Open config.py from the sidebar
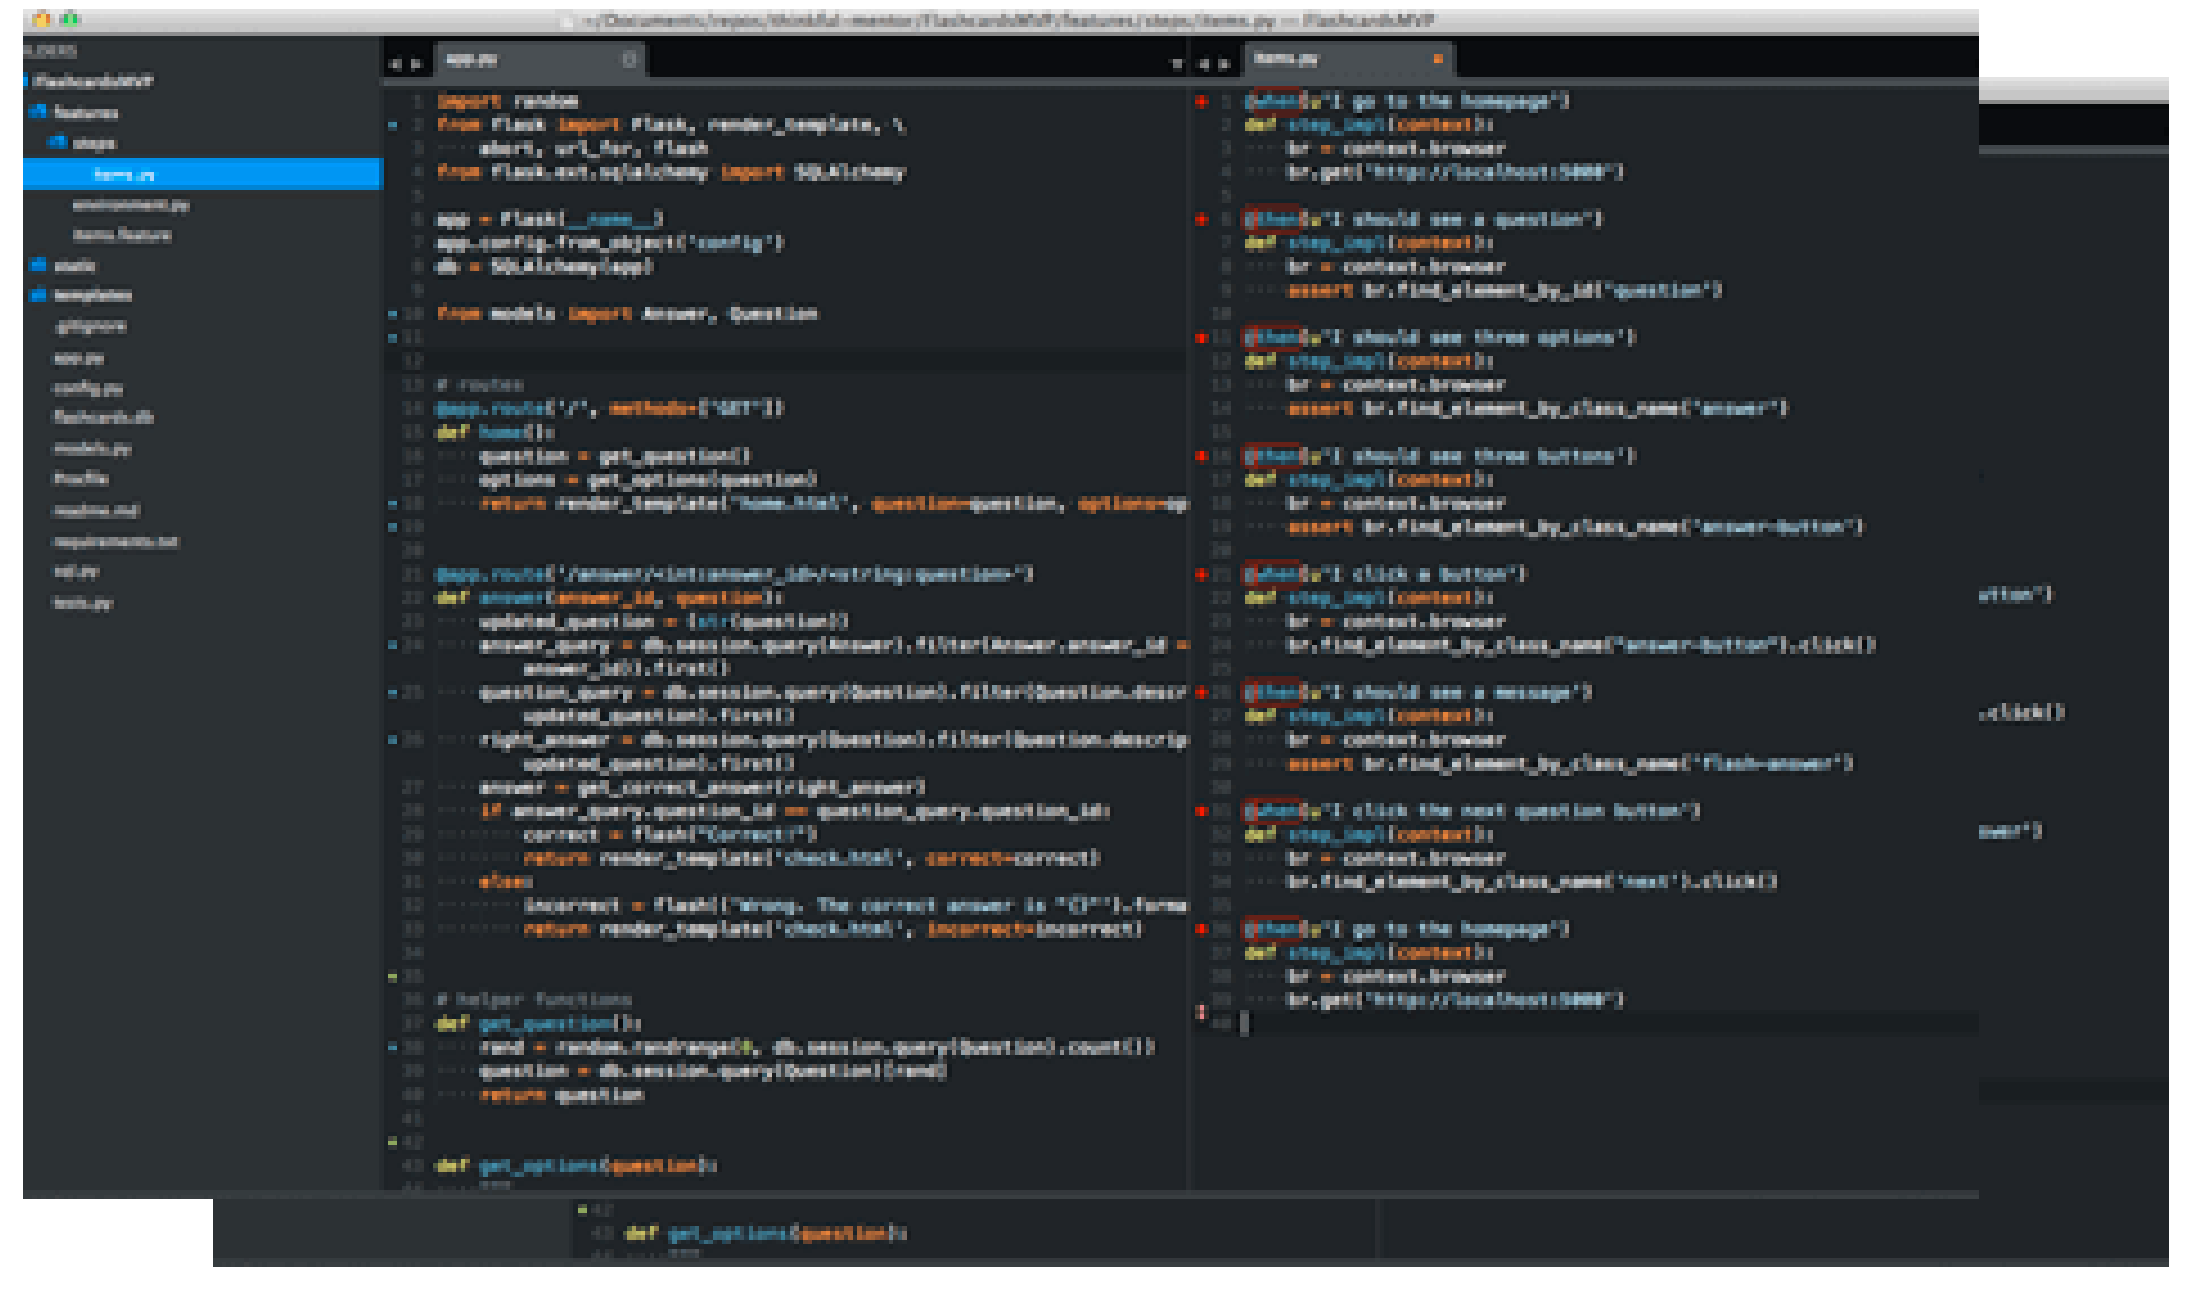Viewport: 2188px width, 1291px height. pos(88,388)
